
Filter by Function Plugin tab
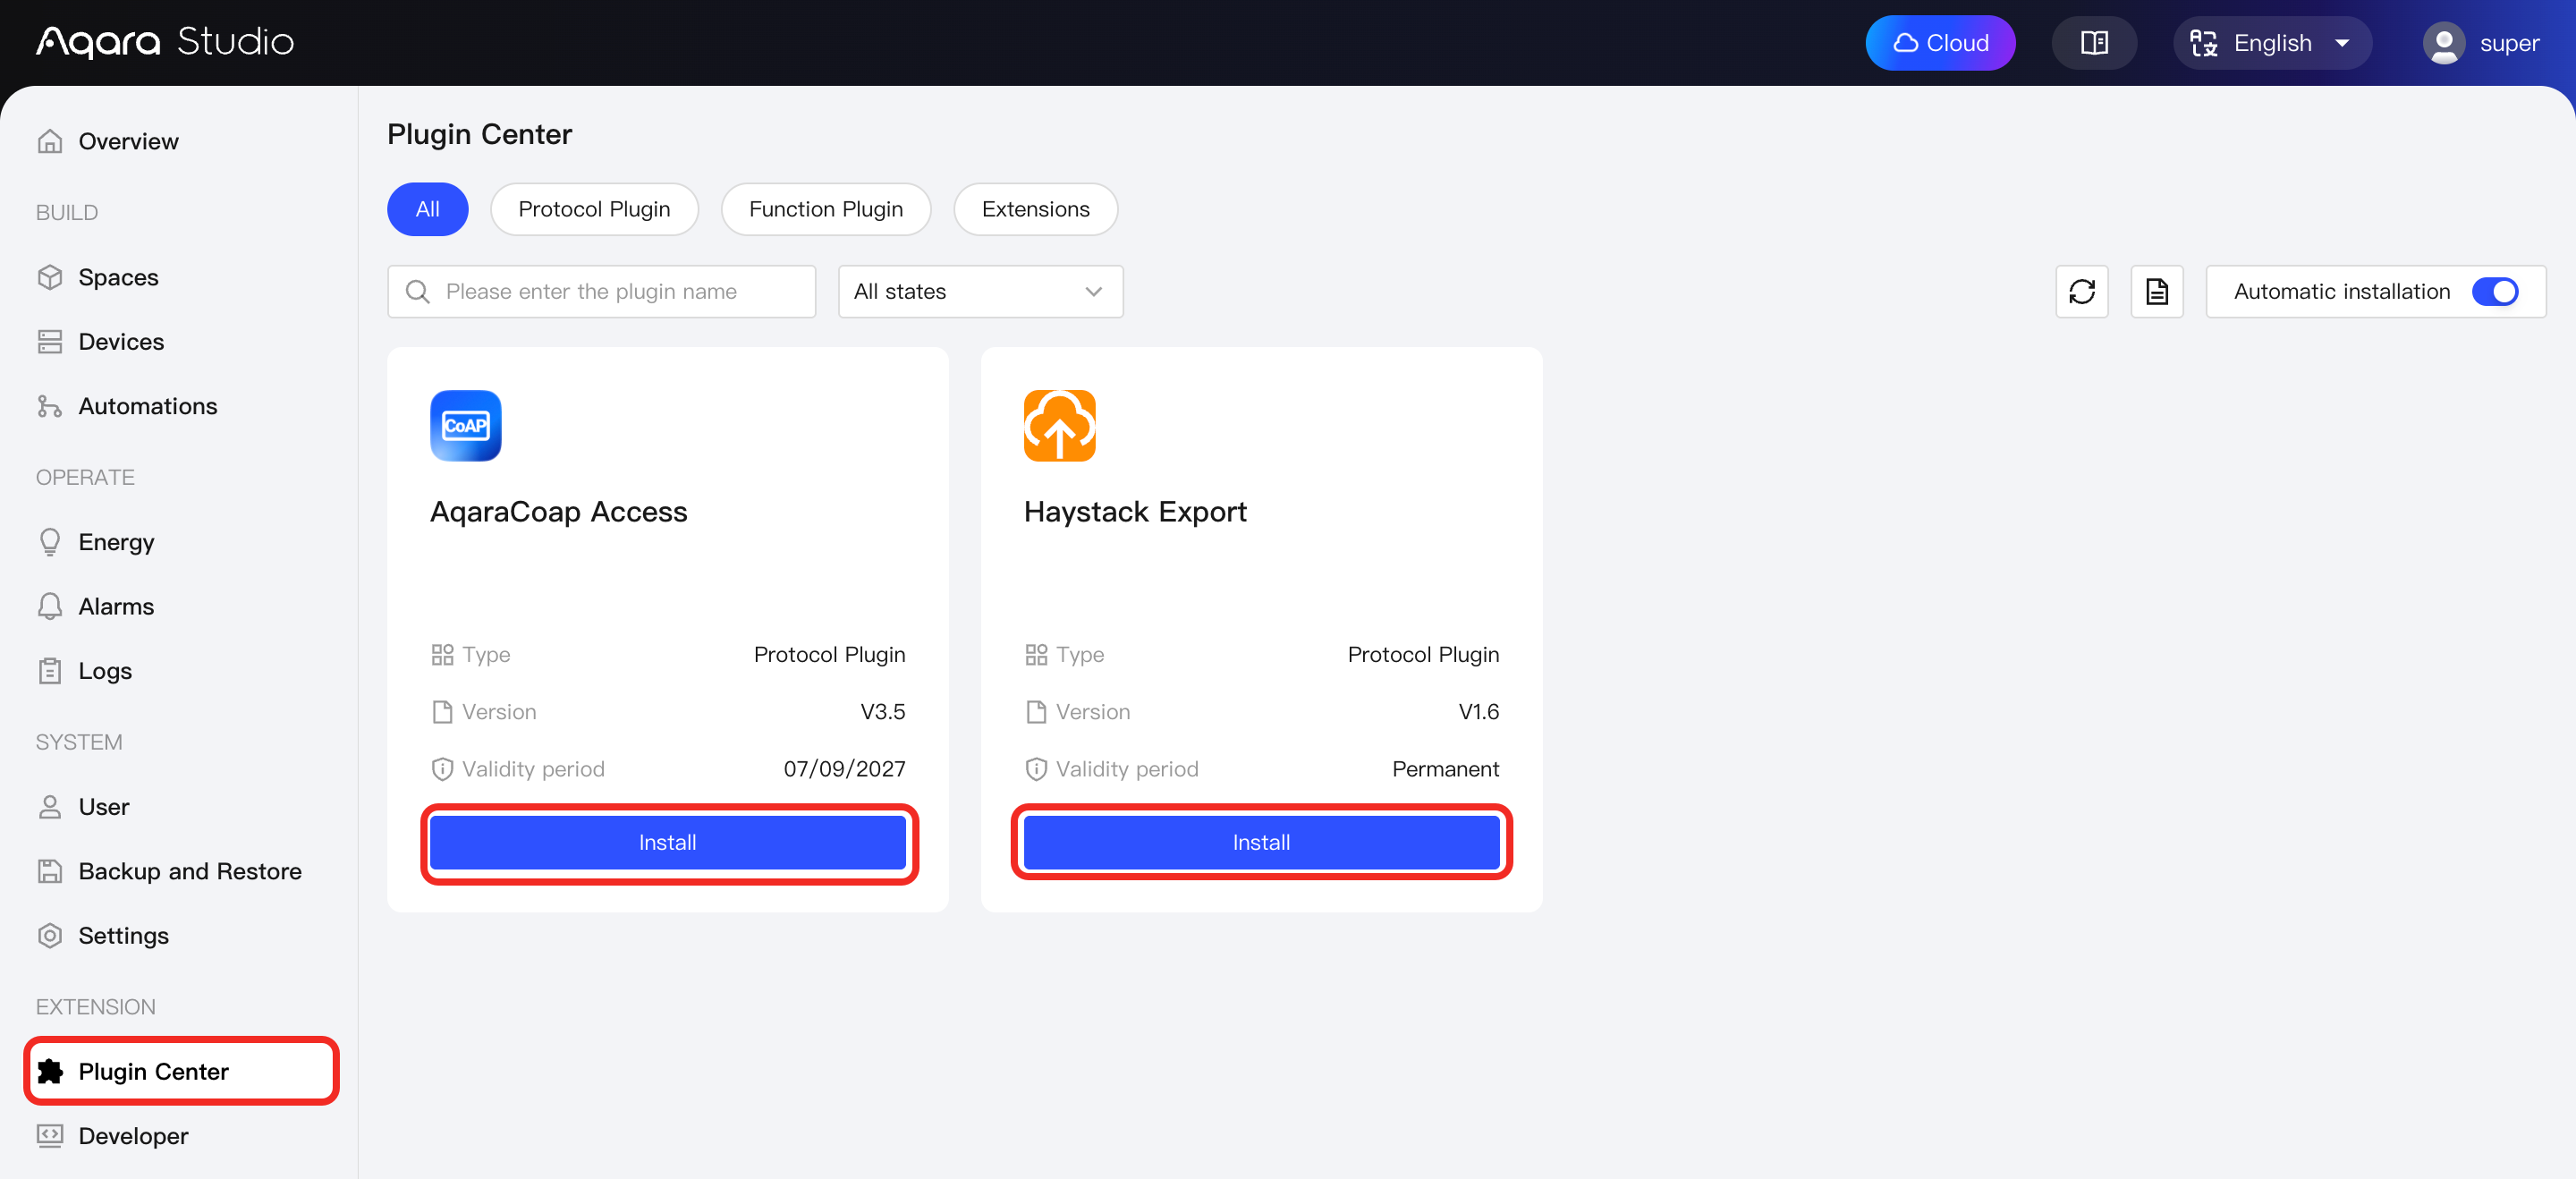click(x=826, y=209)
